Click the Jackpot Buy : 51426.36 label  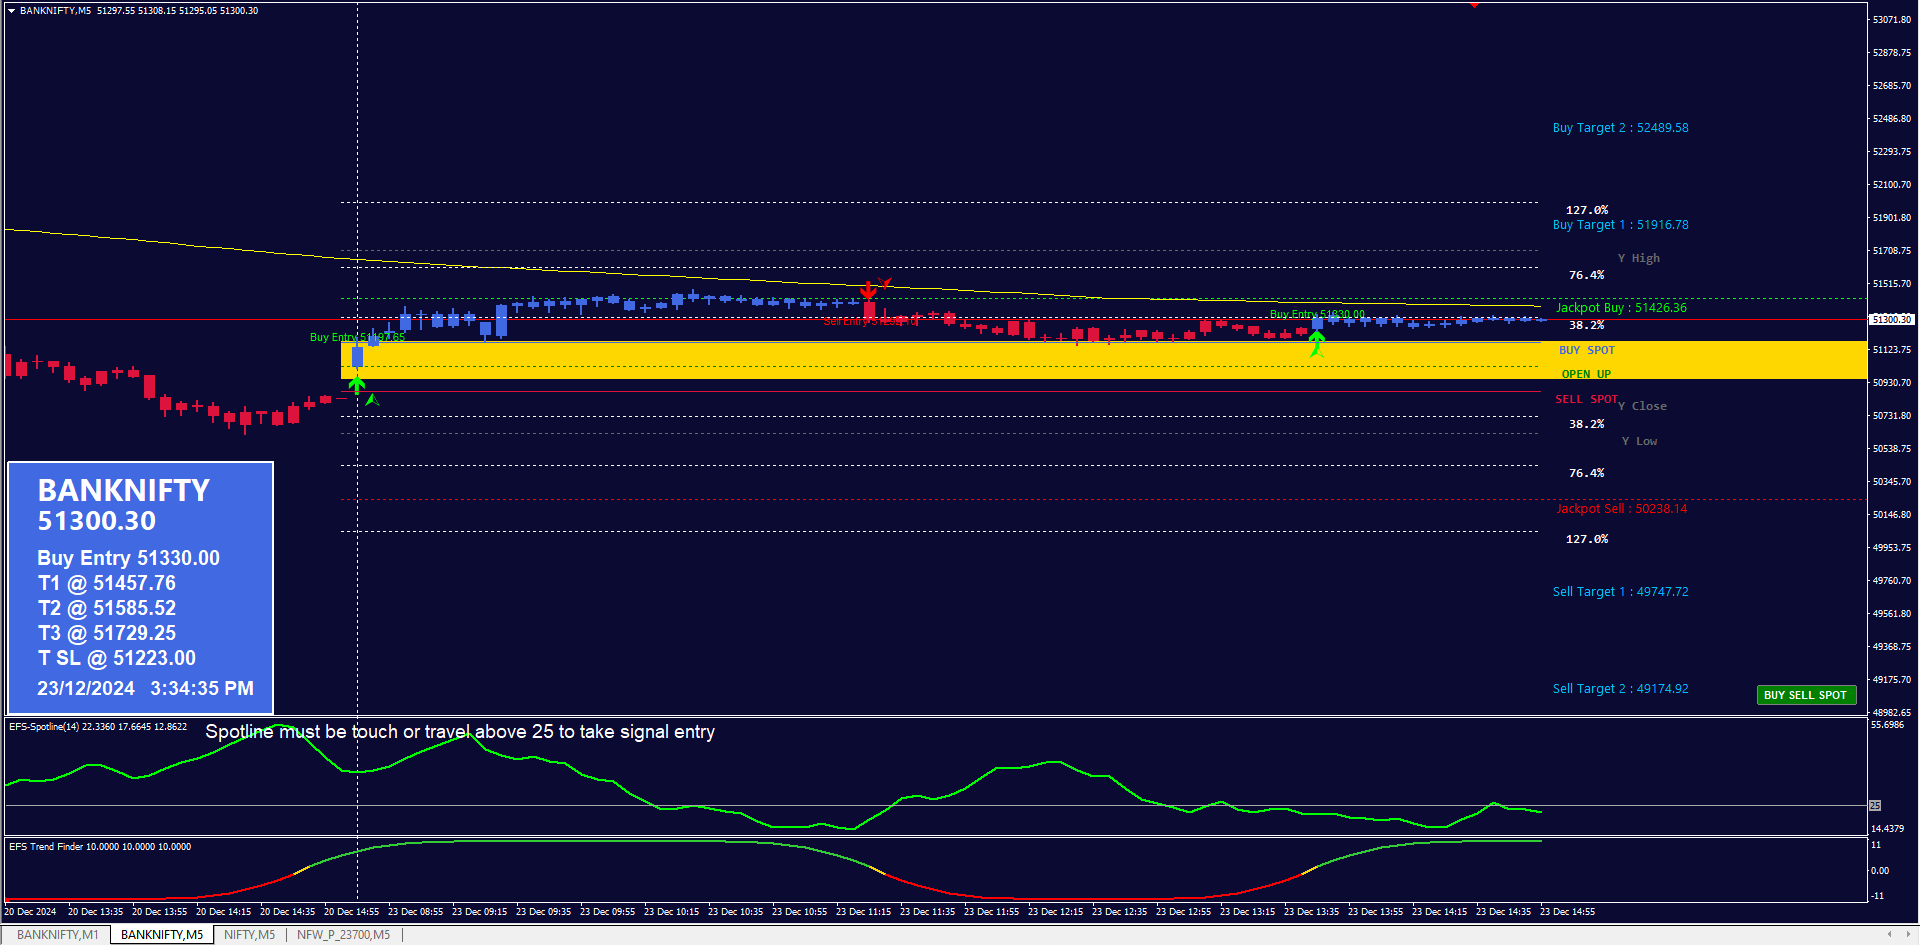pyautogui.click(x=1621, y=308)
